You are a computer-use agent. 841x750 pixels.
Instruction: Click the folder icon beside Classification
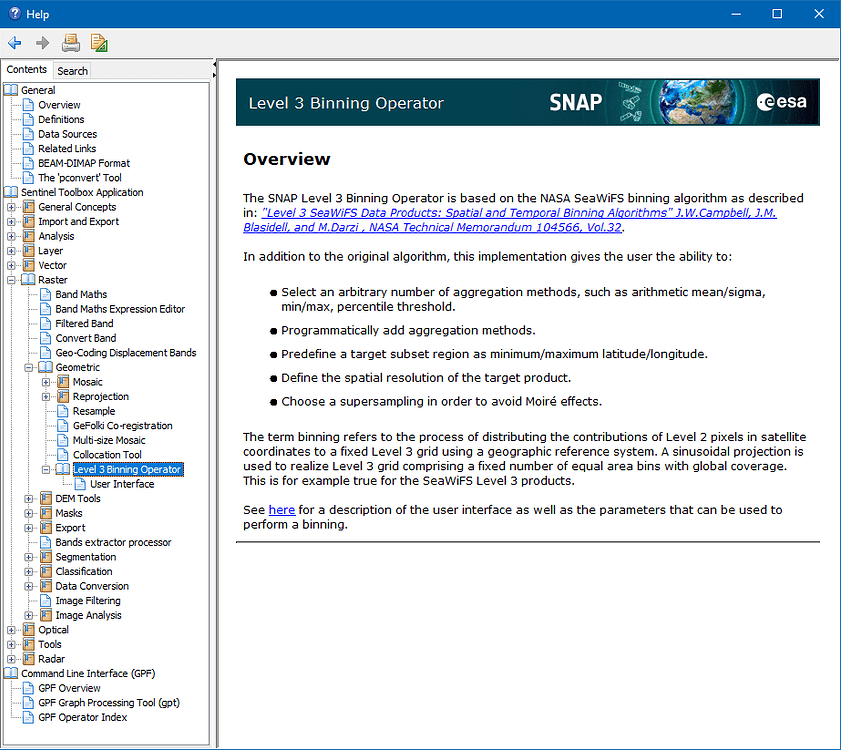46,571
